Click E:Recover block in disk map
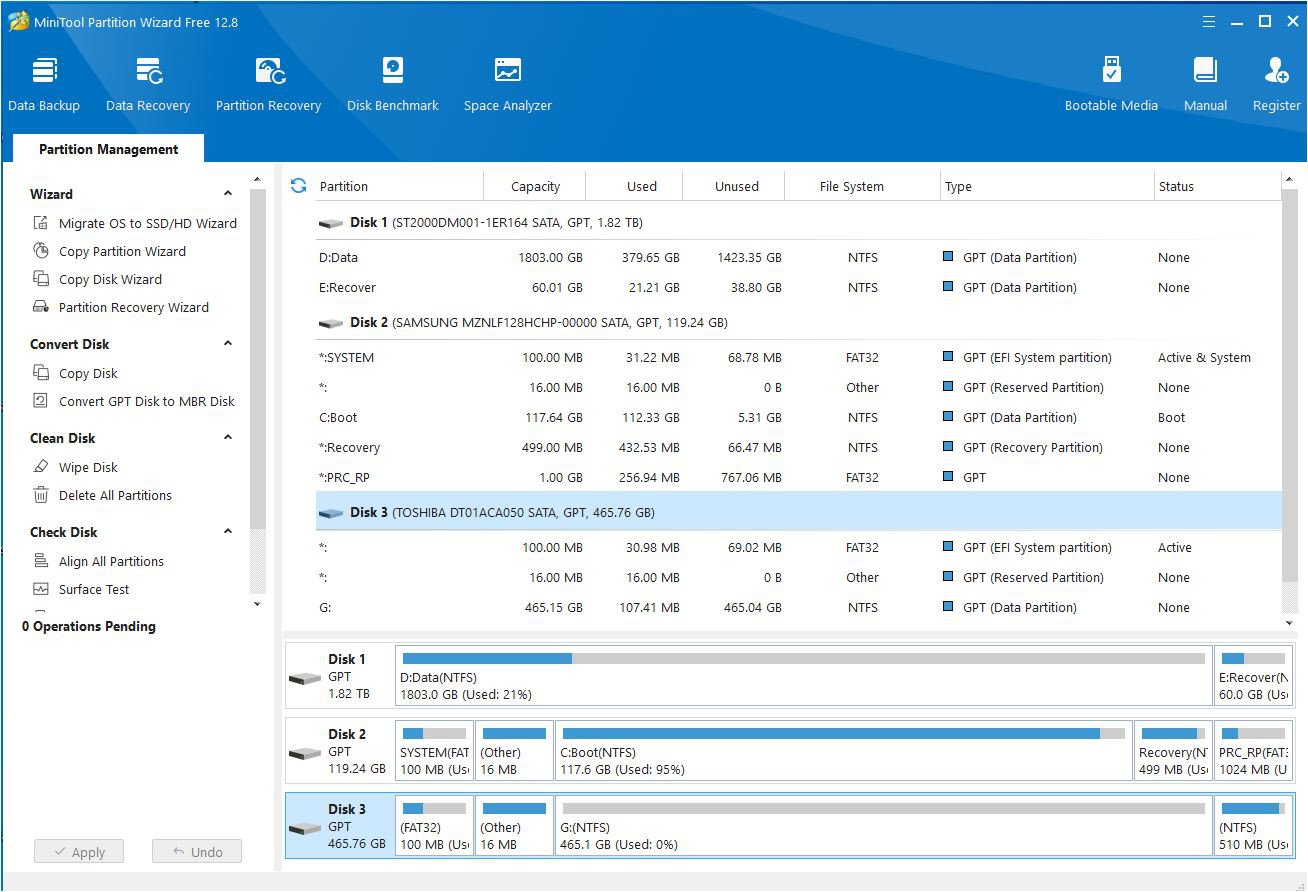The height and width of the screenshot is (892, 1308). click(x=1254, y=676)
